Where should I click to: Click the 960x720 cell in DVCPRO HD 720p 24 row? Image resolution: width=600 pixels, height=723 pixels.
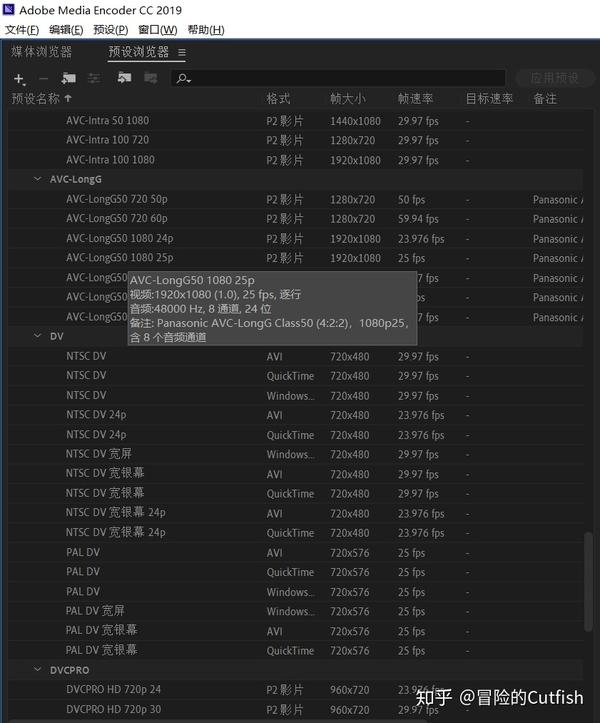(350, 690)
